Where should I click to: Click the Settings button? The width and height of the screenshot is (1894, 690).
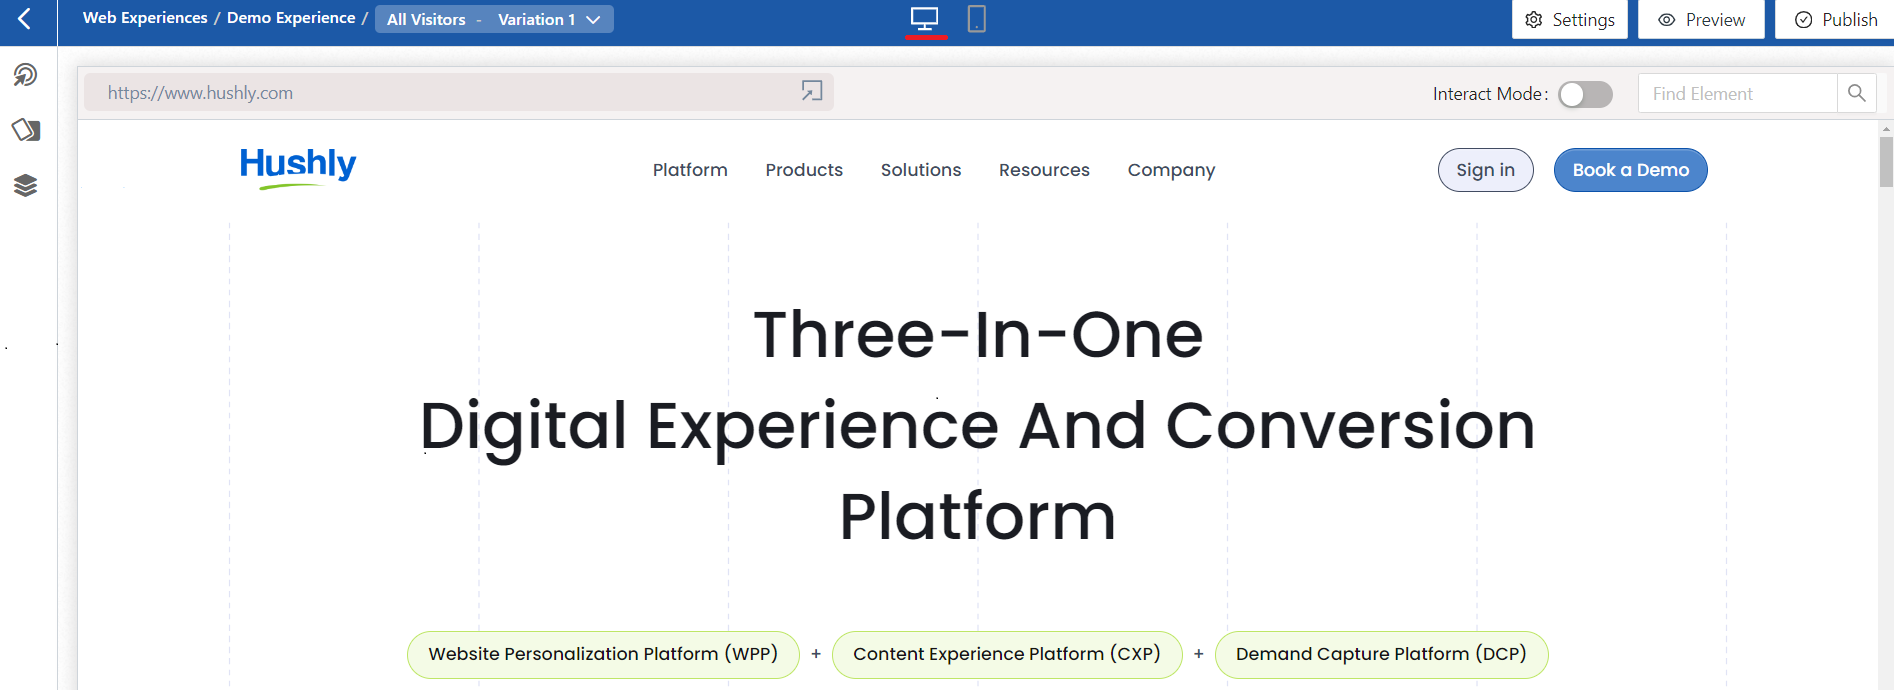(1570, 19)
